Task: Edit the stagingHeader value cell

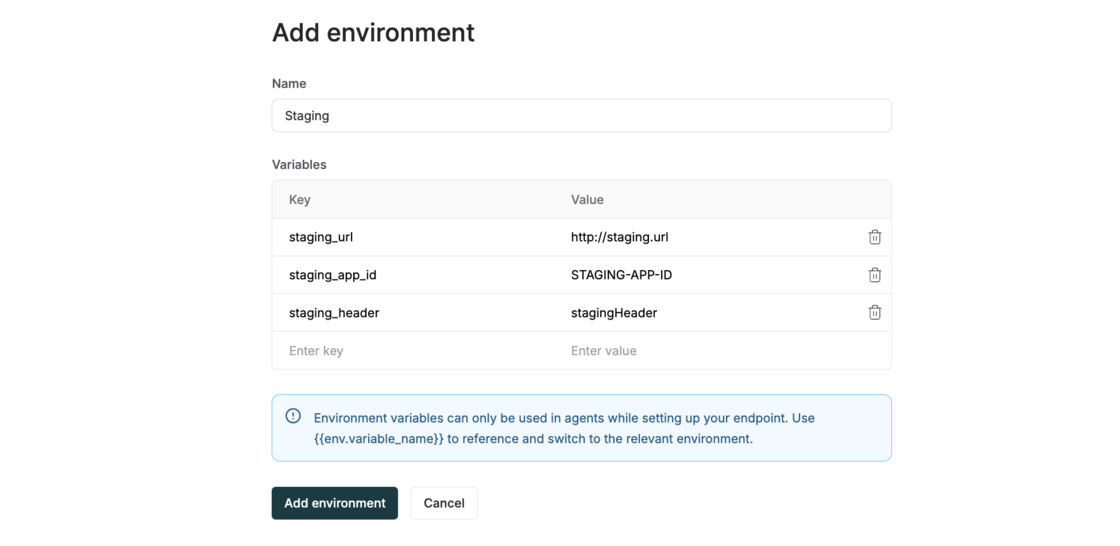Action: click(614, 313)
